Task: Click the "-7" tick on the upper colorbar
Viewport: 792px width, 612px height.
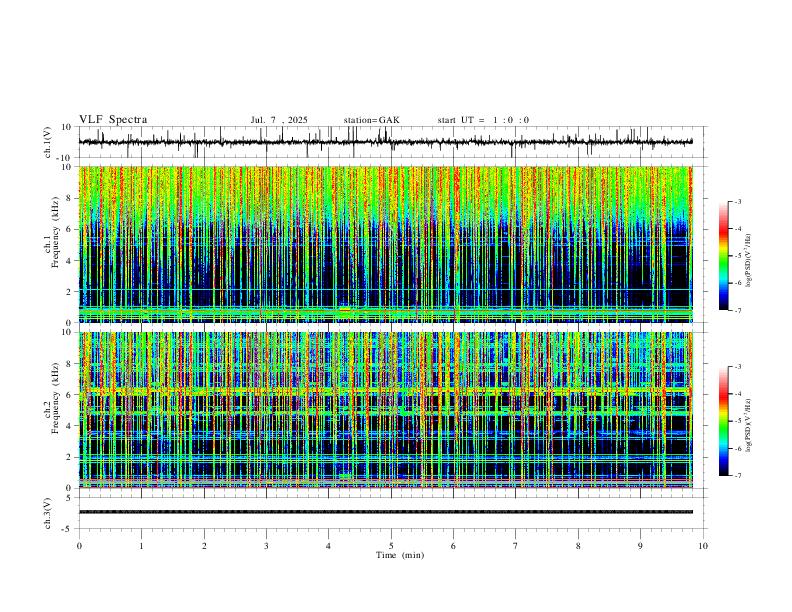Action: 738,310
